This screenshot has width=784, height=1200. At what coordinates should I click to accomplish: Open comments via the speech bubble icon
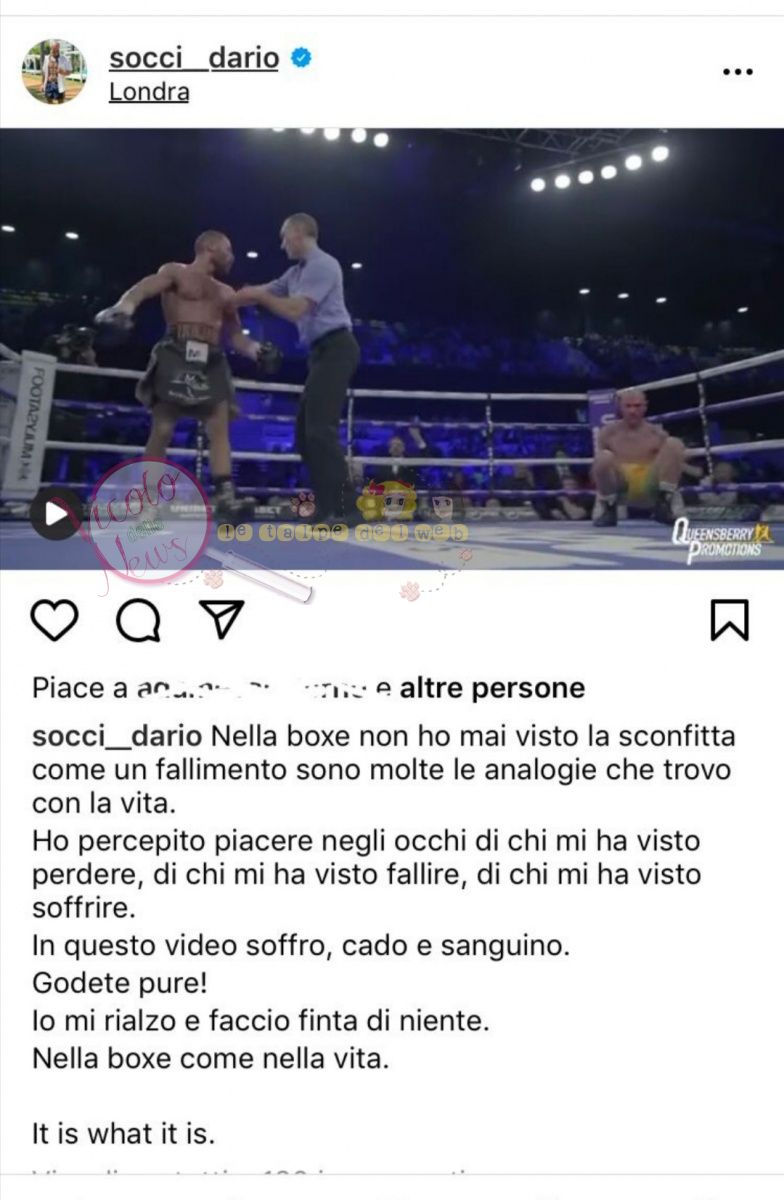click(138, 620)
